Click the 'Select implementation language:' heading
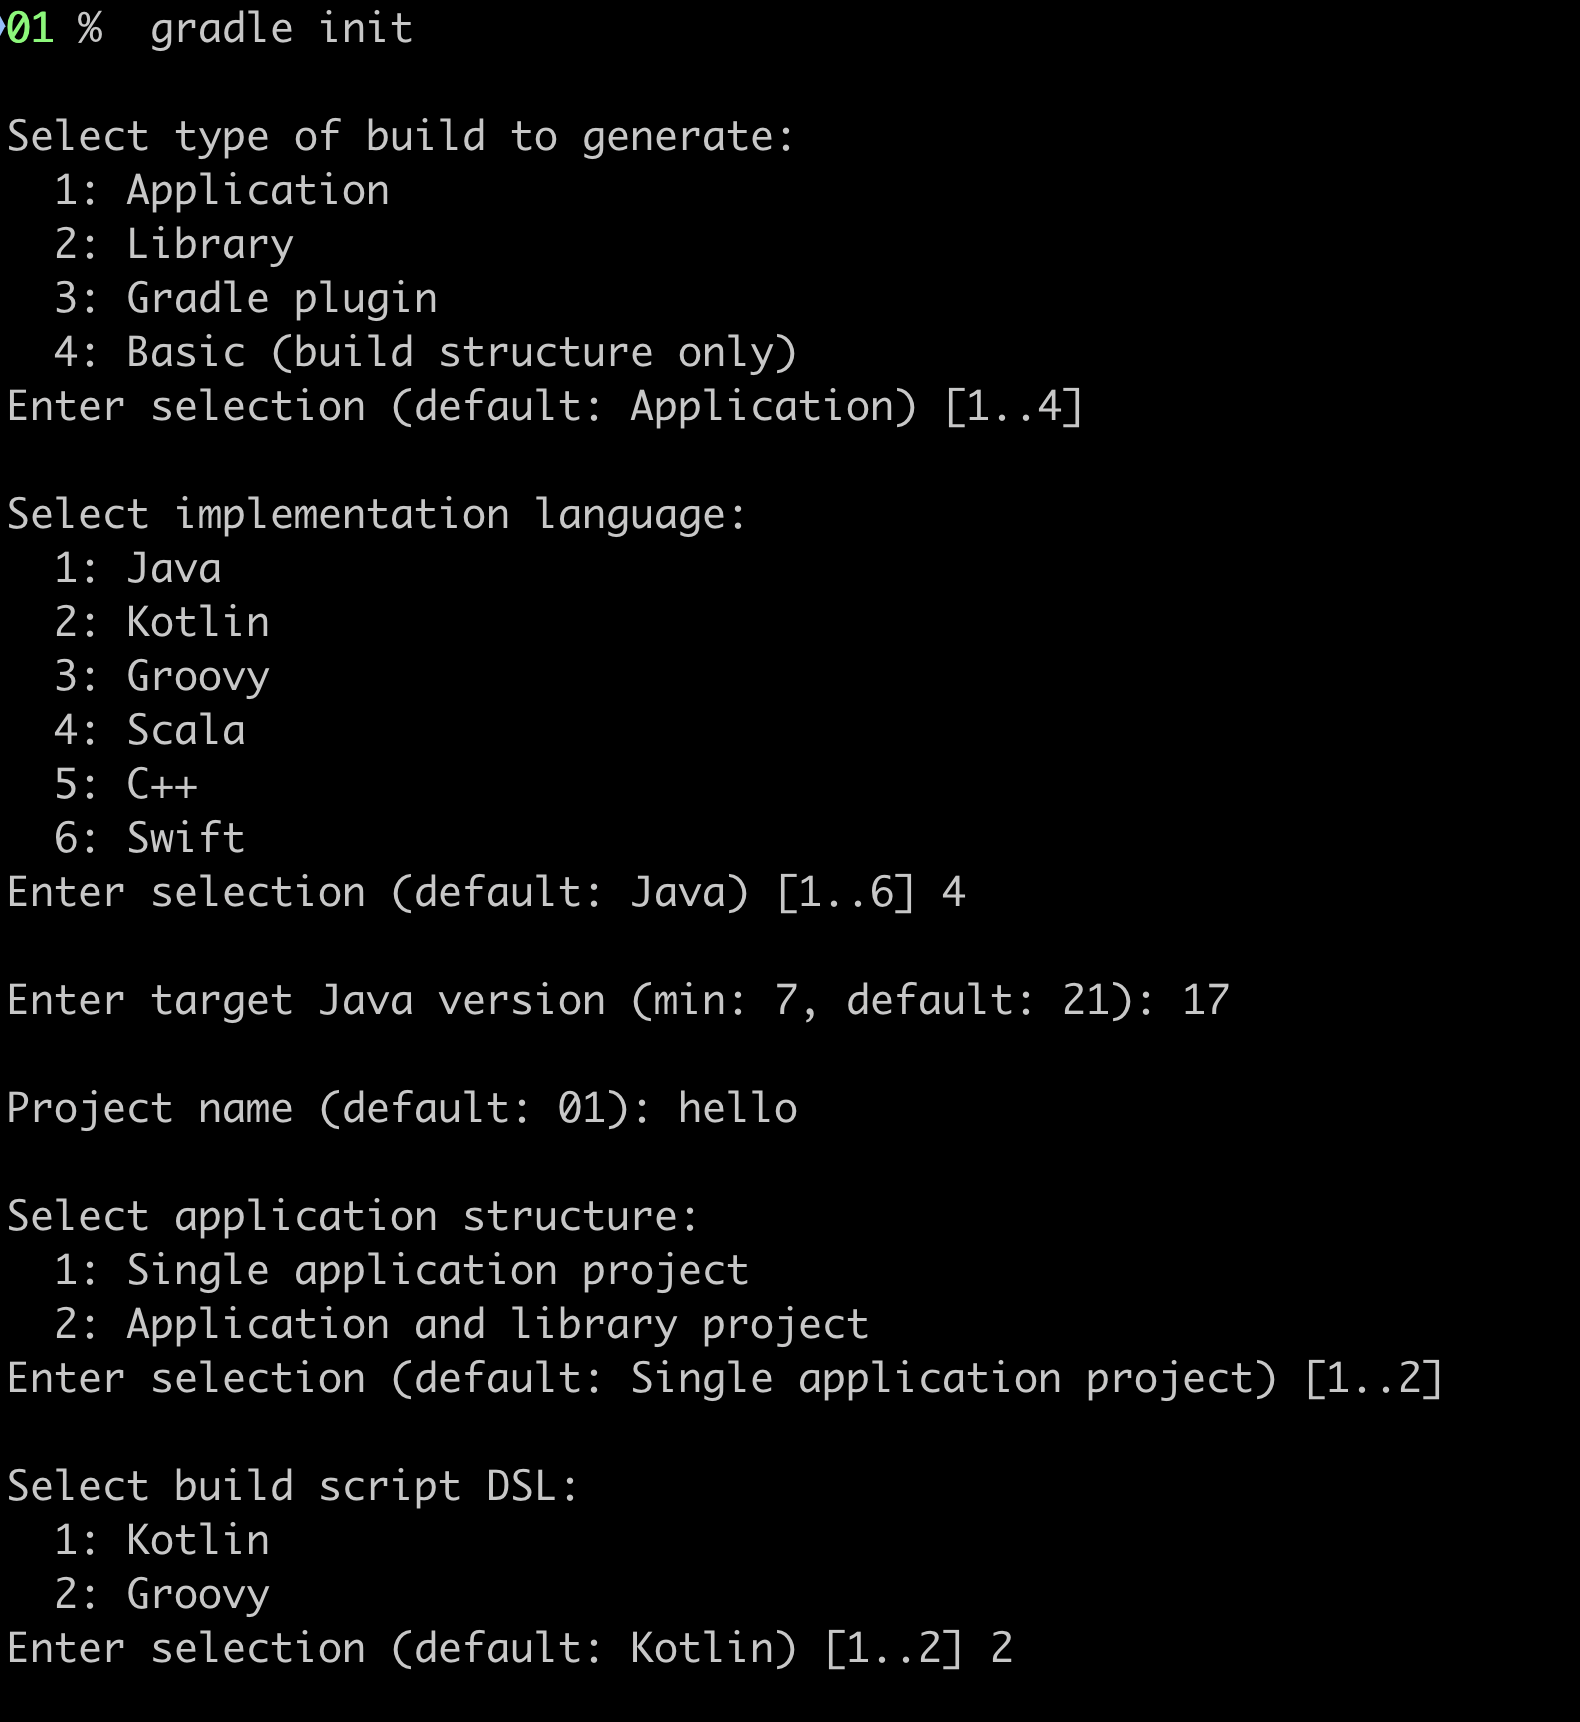Screen dimensions: 1580x1722 pos(376,515)
